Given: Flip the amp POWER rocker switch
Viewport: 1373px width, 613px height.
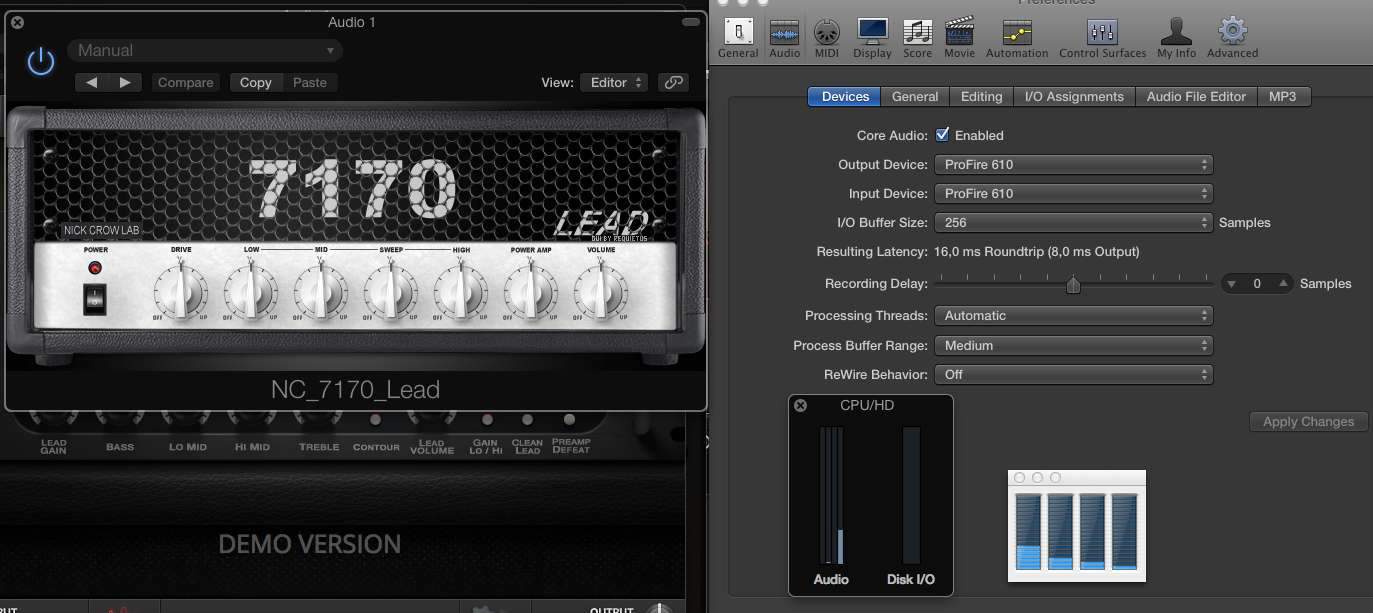Looking at the screenshot, I should (x=95, y=296).
